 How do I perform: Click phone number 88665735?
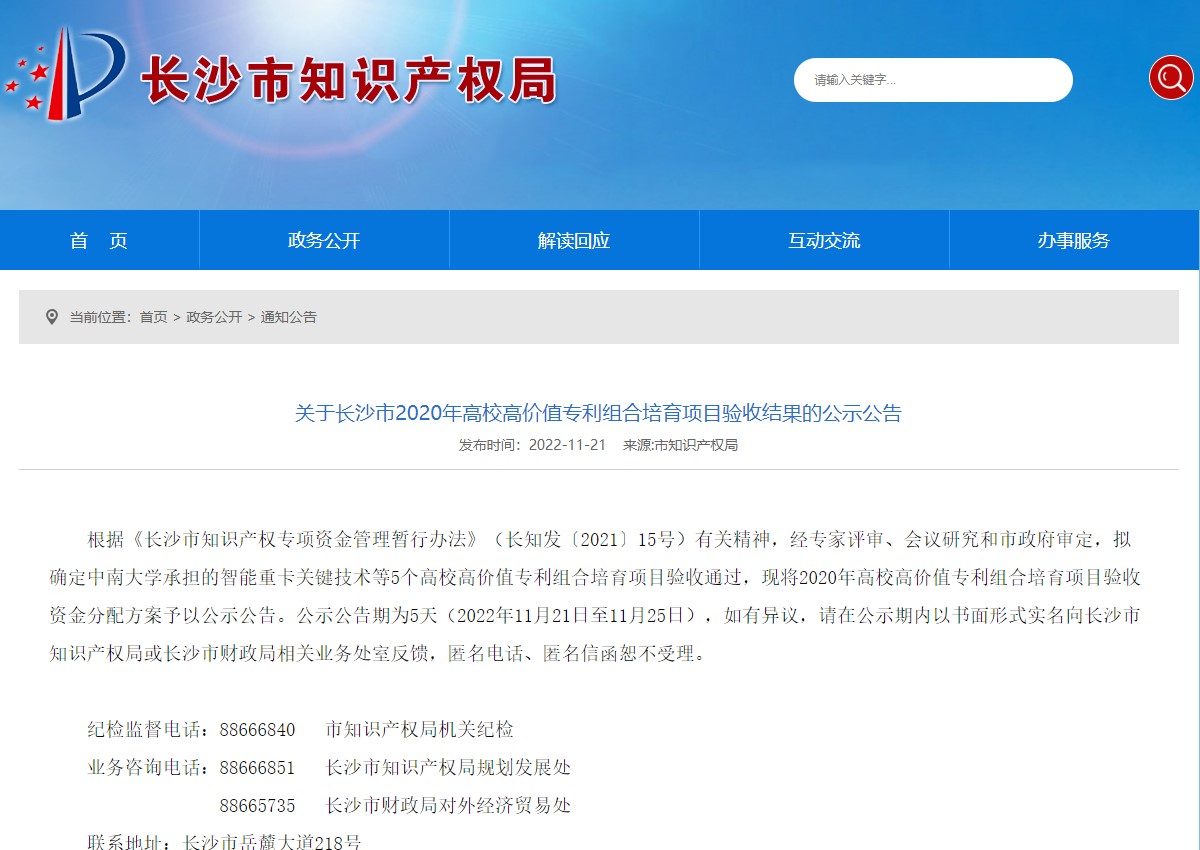coord(257,806)
